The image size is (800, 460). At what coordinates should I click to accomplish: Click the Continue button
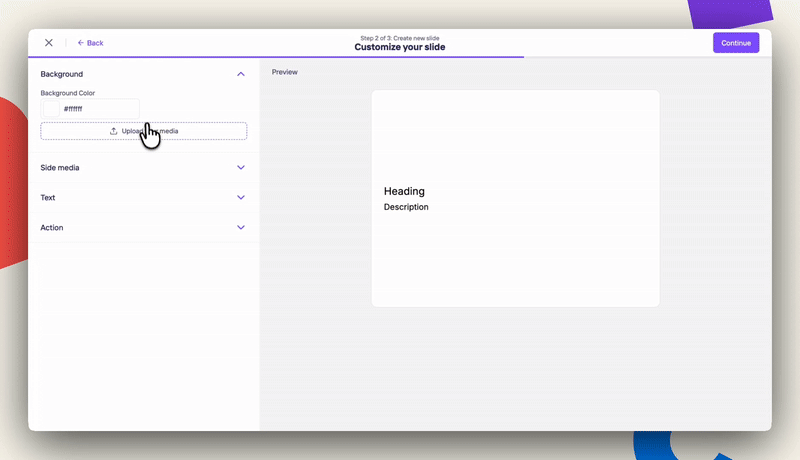tap(736, 43)
